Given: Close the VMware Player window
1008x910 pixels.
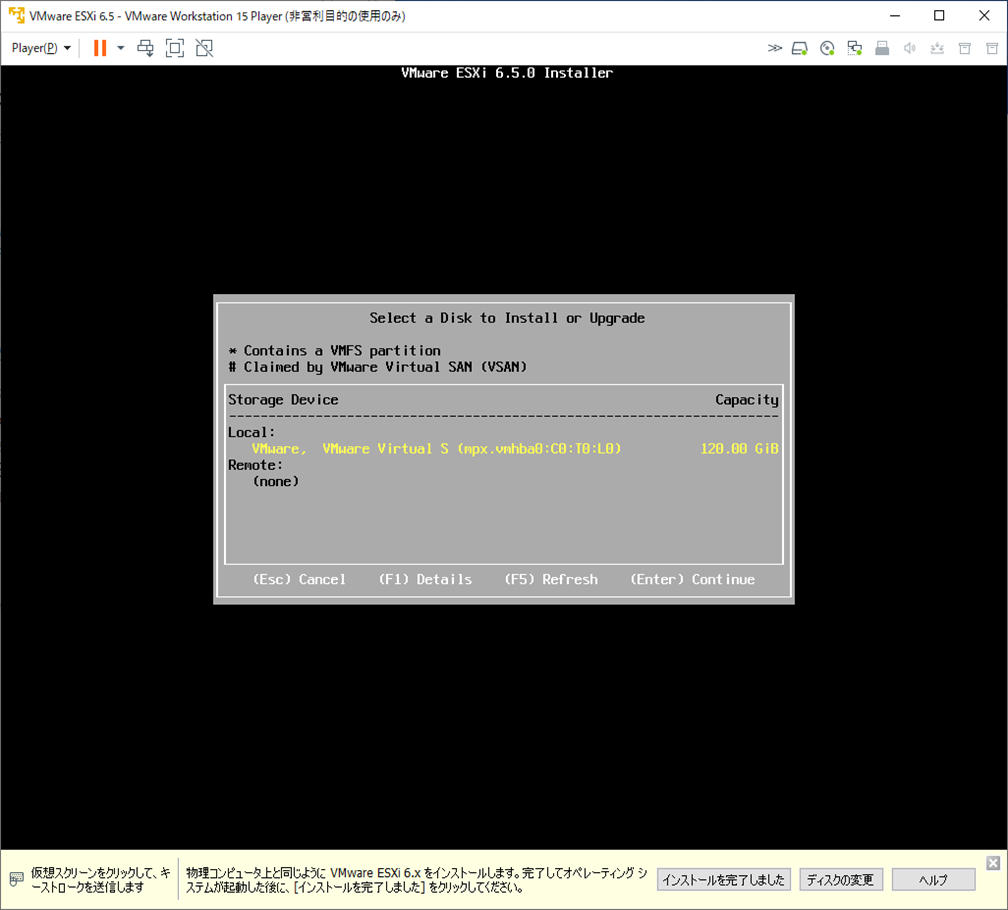Looking at the screenshot, I should [x=984, y=15].
